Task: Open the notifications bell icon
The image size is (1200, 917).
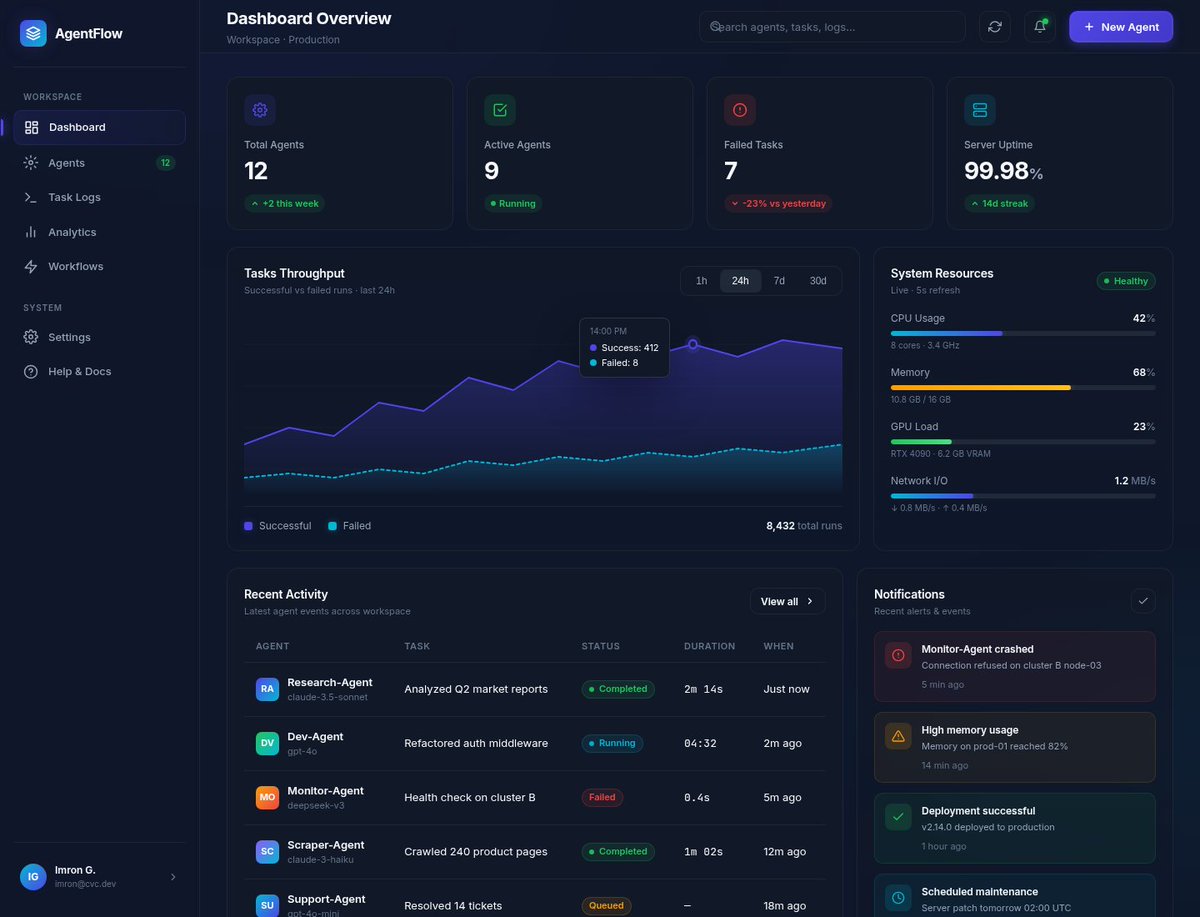Action: coord(1040,27)
